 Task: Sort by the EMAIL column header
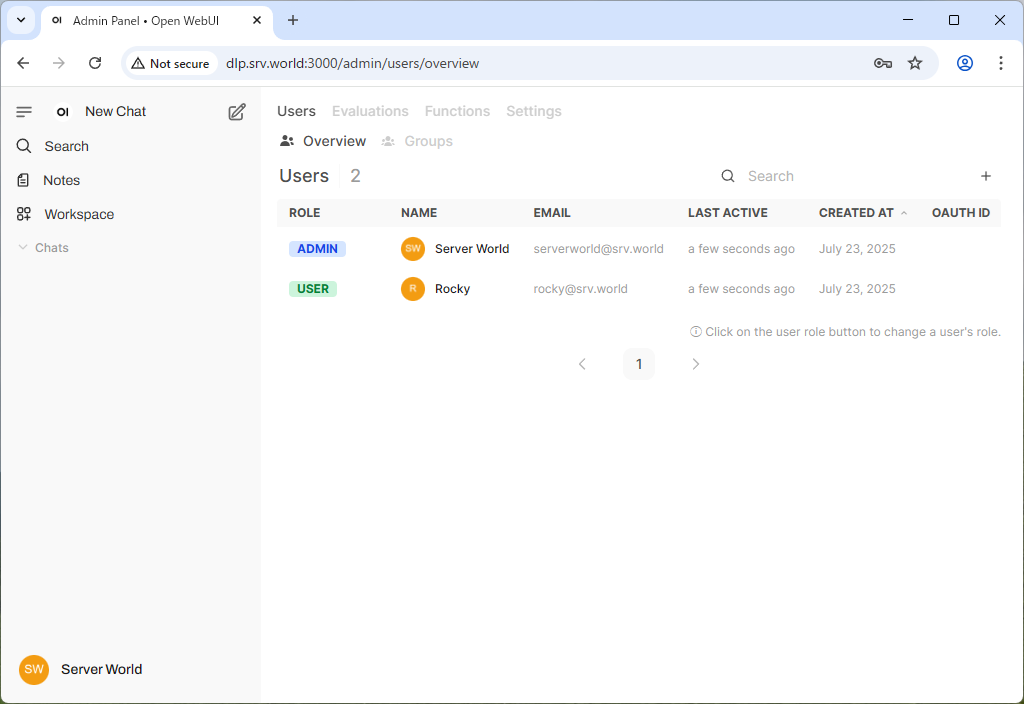click(552, 213)
